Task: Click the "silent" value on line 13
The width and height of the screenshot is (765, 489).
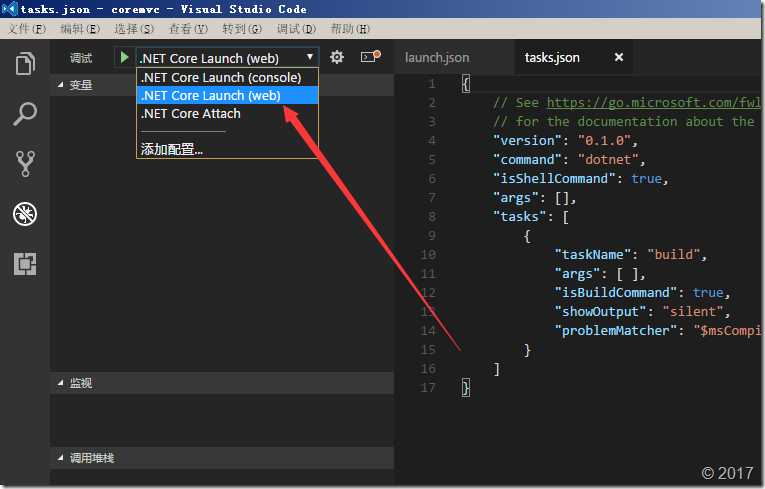Action: [692, 312]
